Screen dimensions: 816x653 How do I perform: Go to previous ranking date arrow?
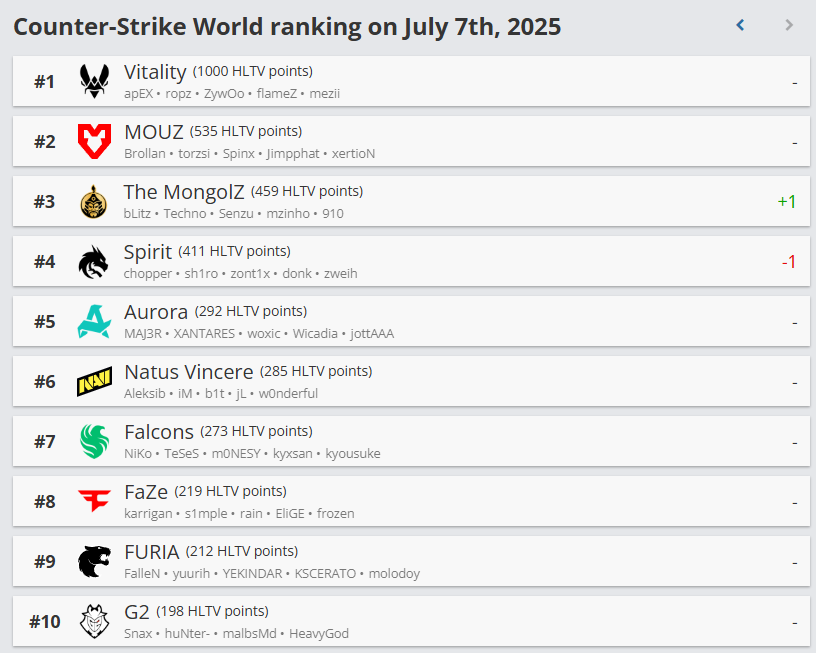[x=740, y=24]
